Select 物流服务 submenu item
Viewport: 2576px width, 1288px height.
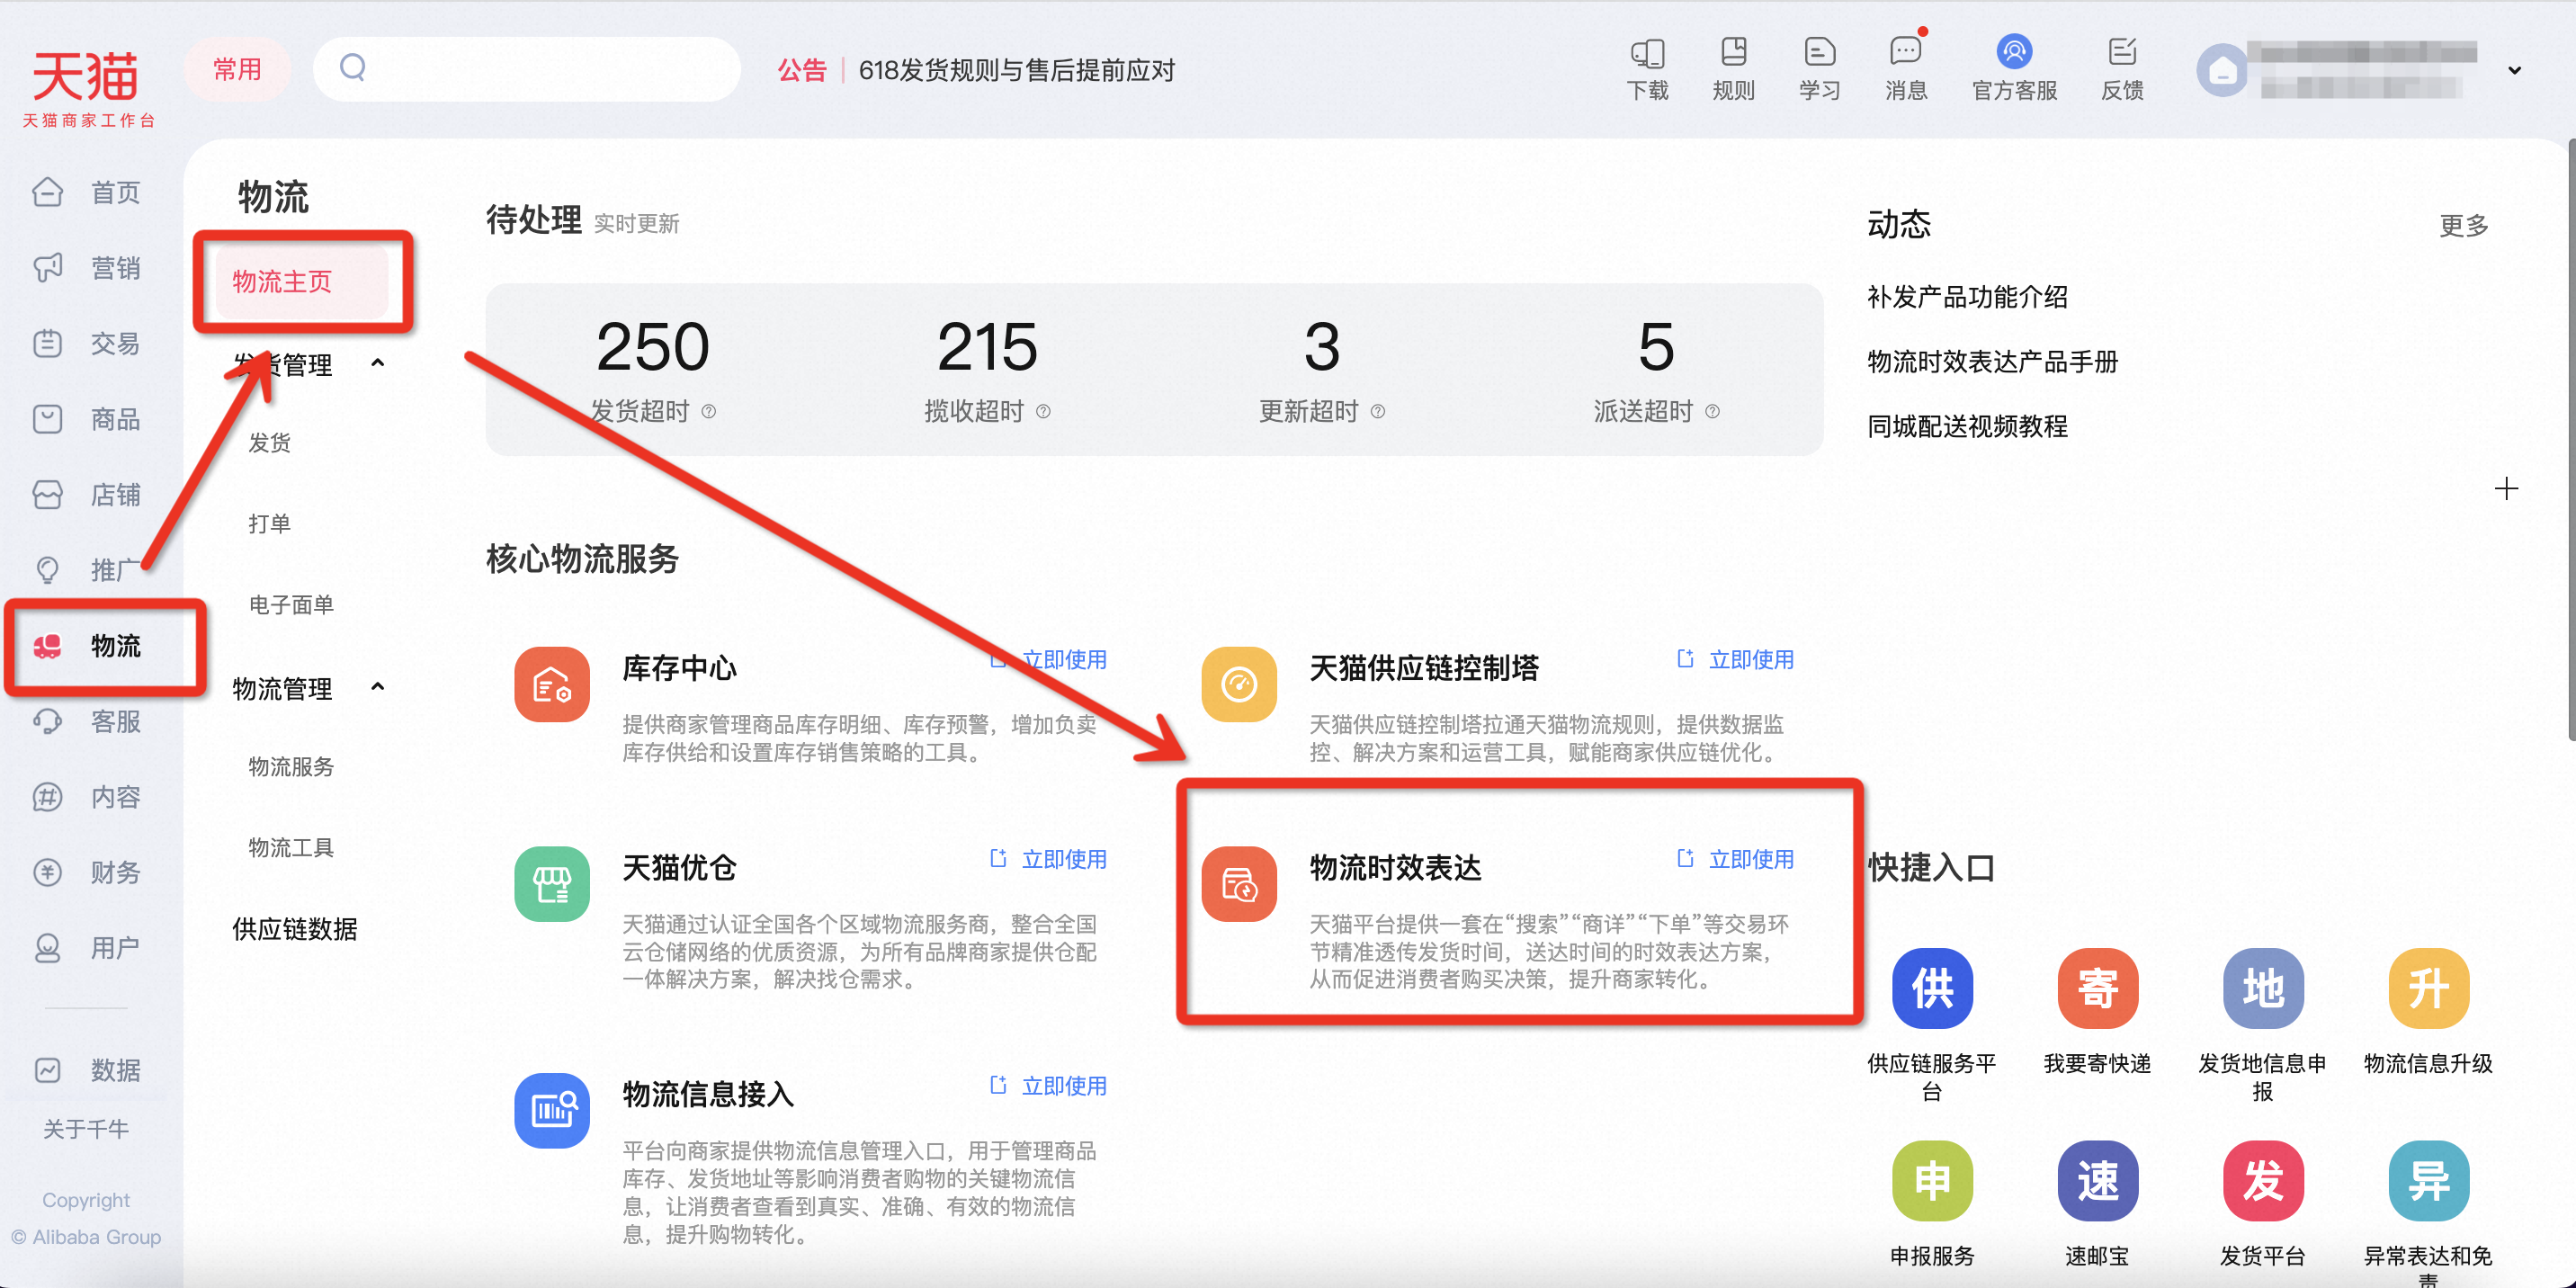point(291,767)
